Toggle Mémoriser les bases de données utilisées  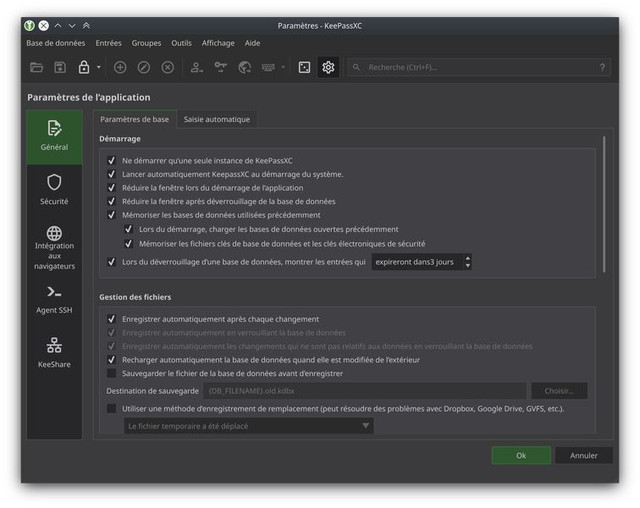tap(111, 215)
